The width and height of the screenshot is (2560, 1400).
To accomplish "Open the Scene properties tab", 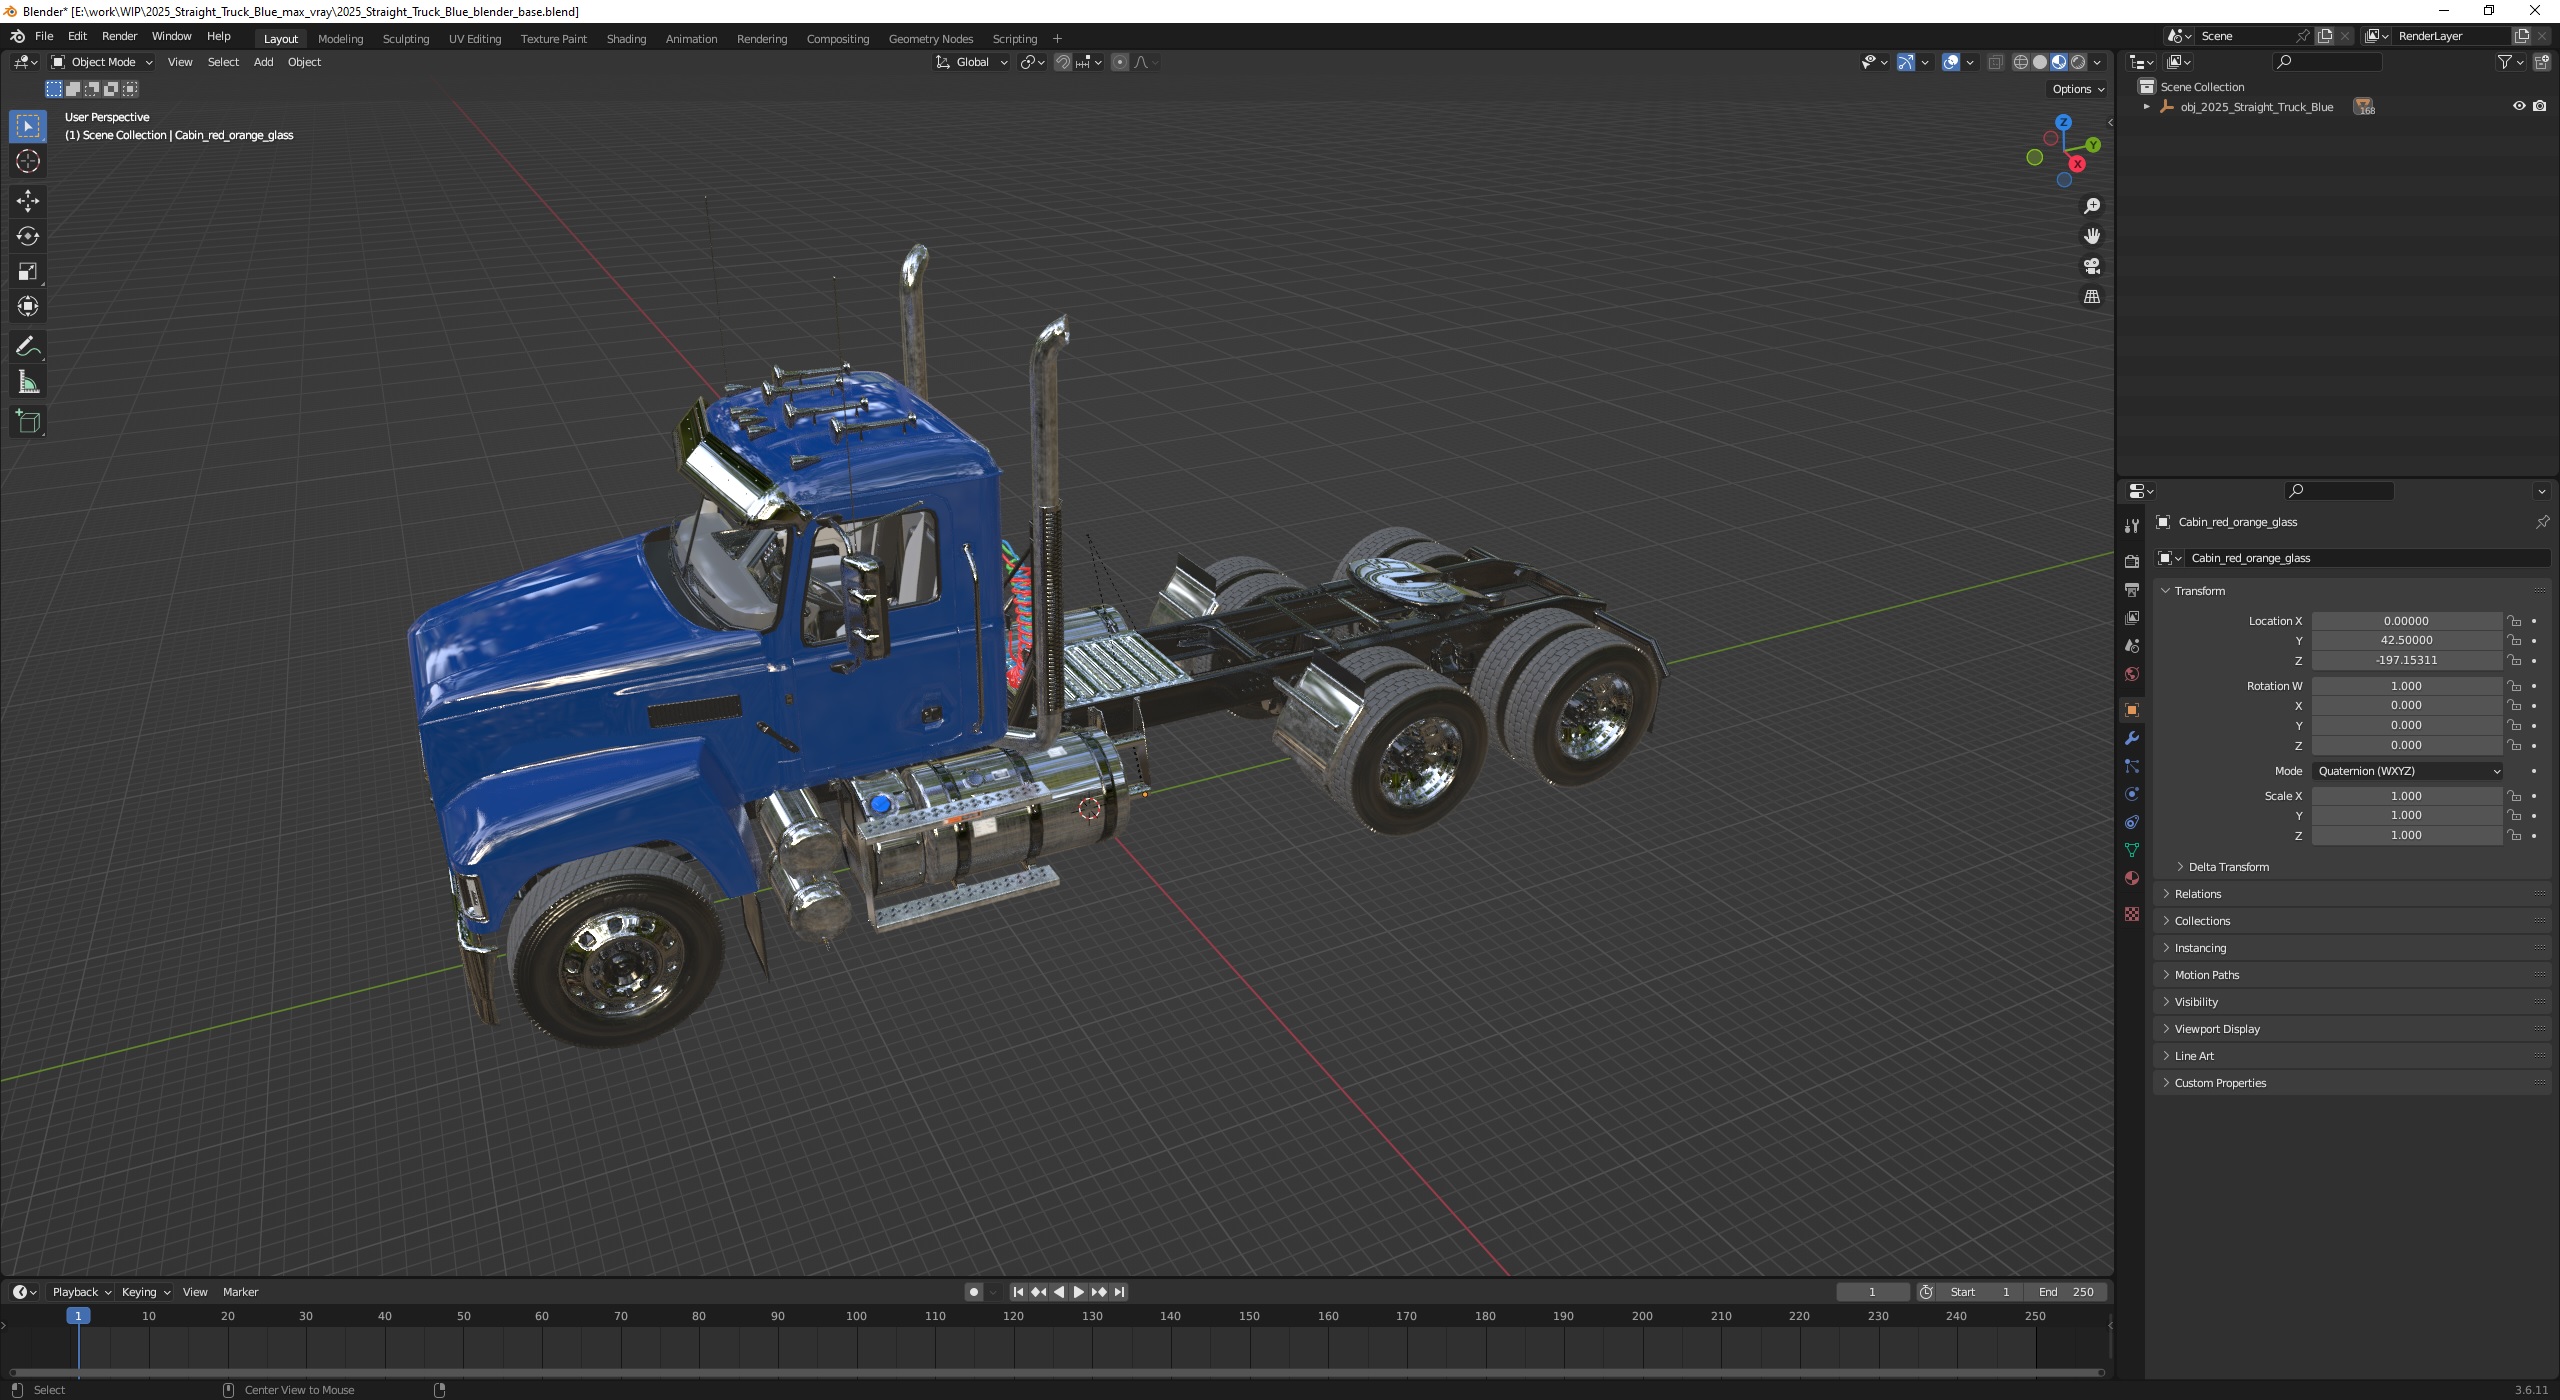I will coord(2132,646).
